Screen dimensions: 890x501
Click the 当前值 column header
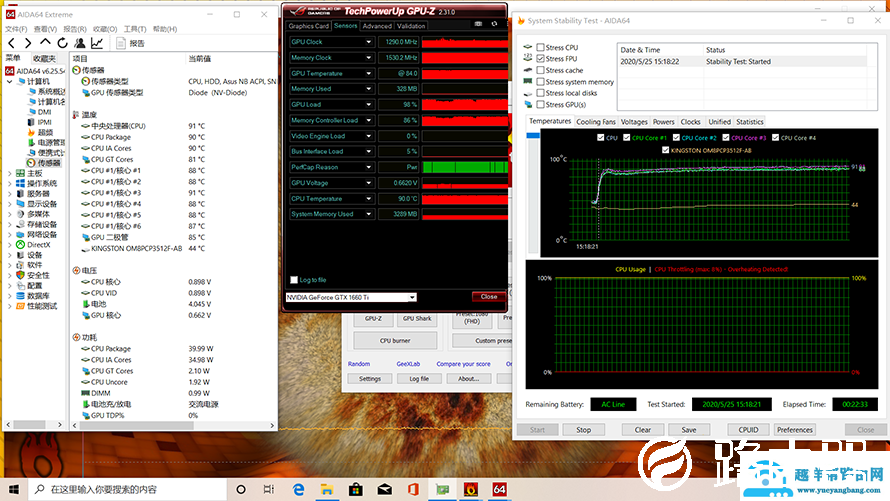pos(200,59)
